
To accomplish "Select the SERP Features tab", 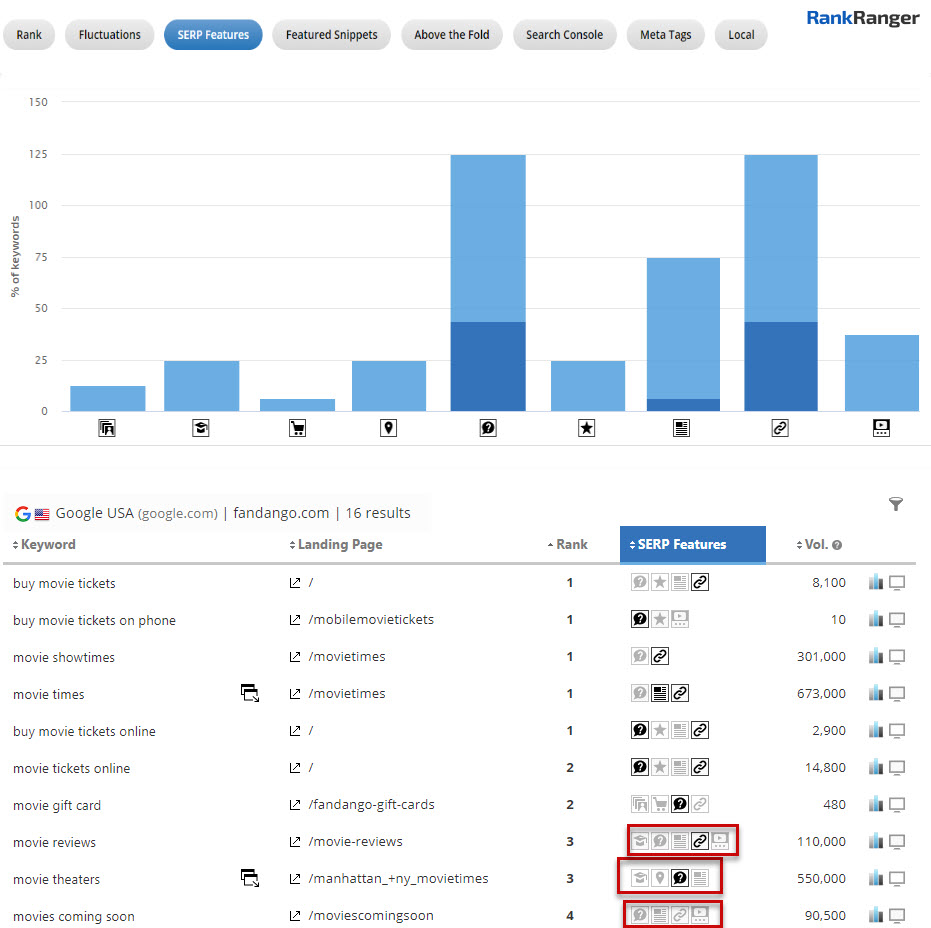I will (x=213, y=35).
